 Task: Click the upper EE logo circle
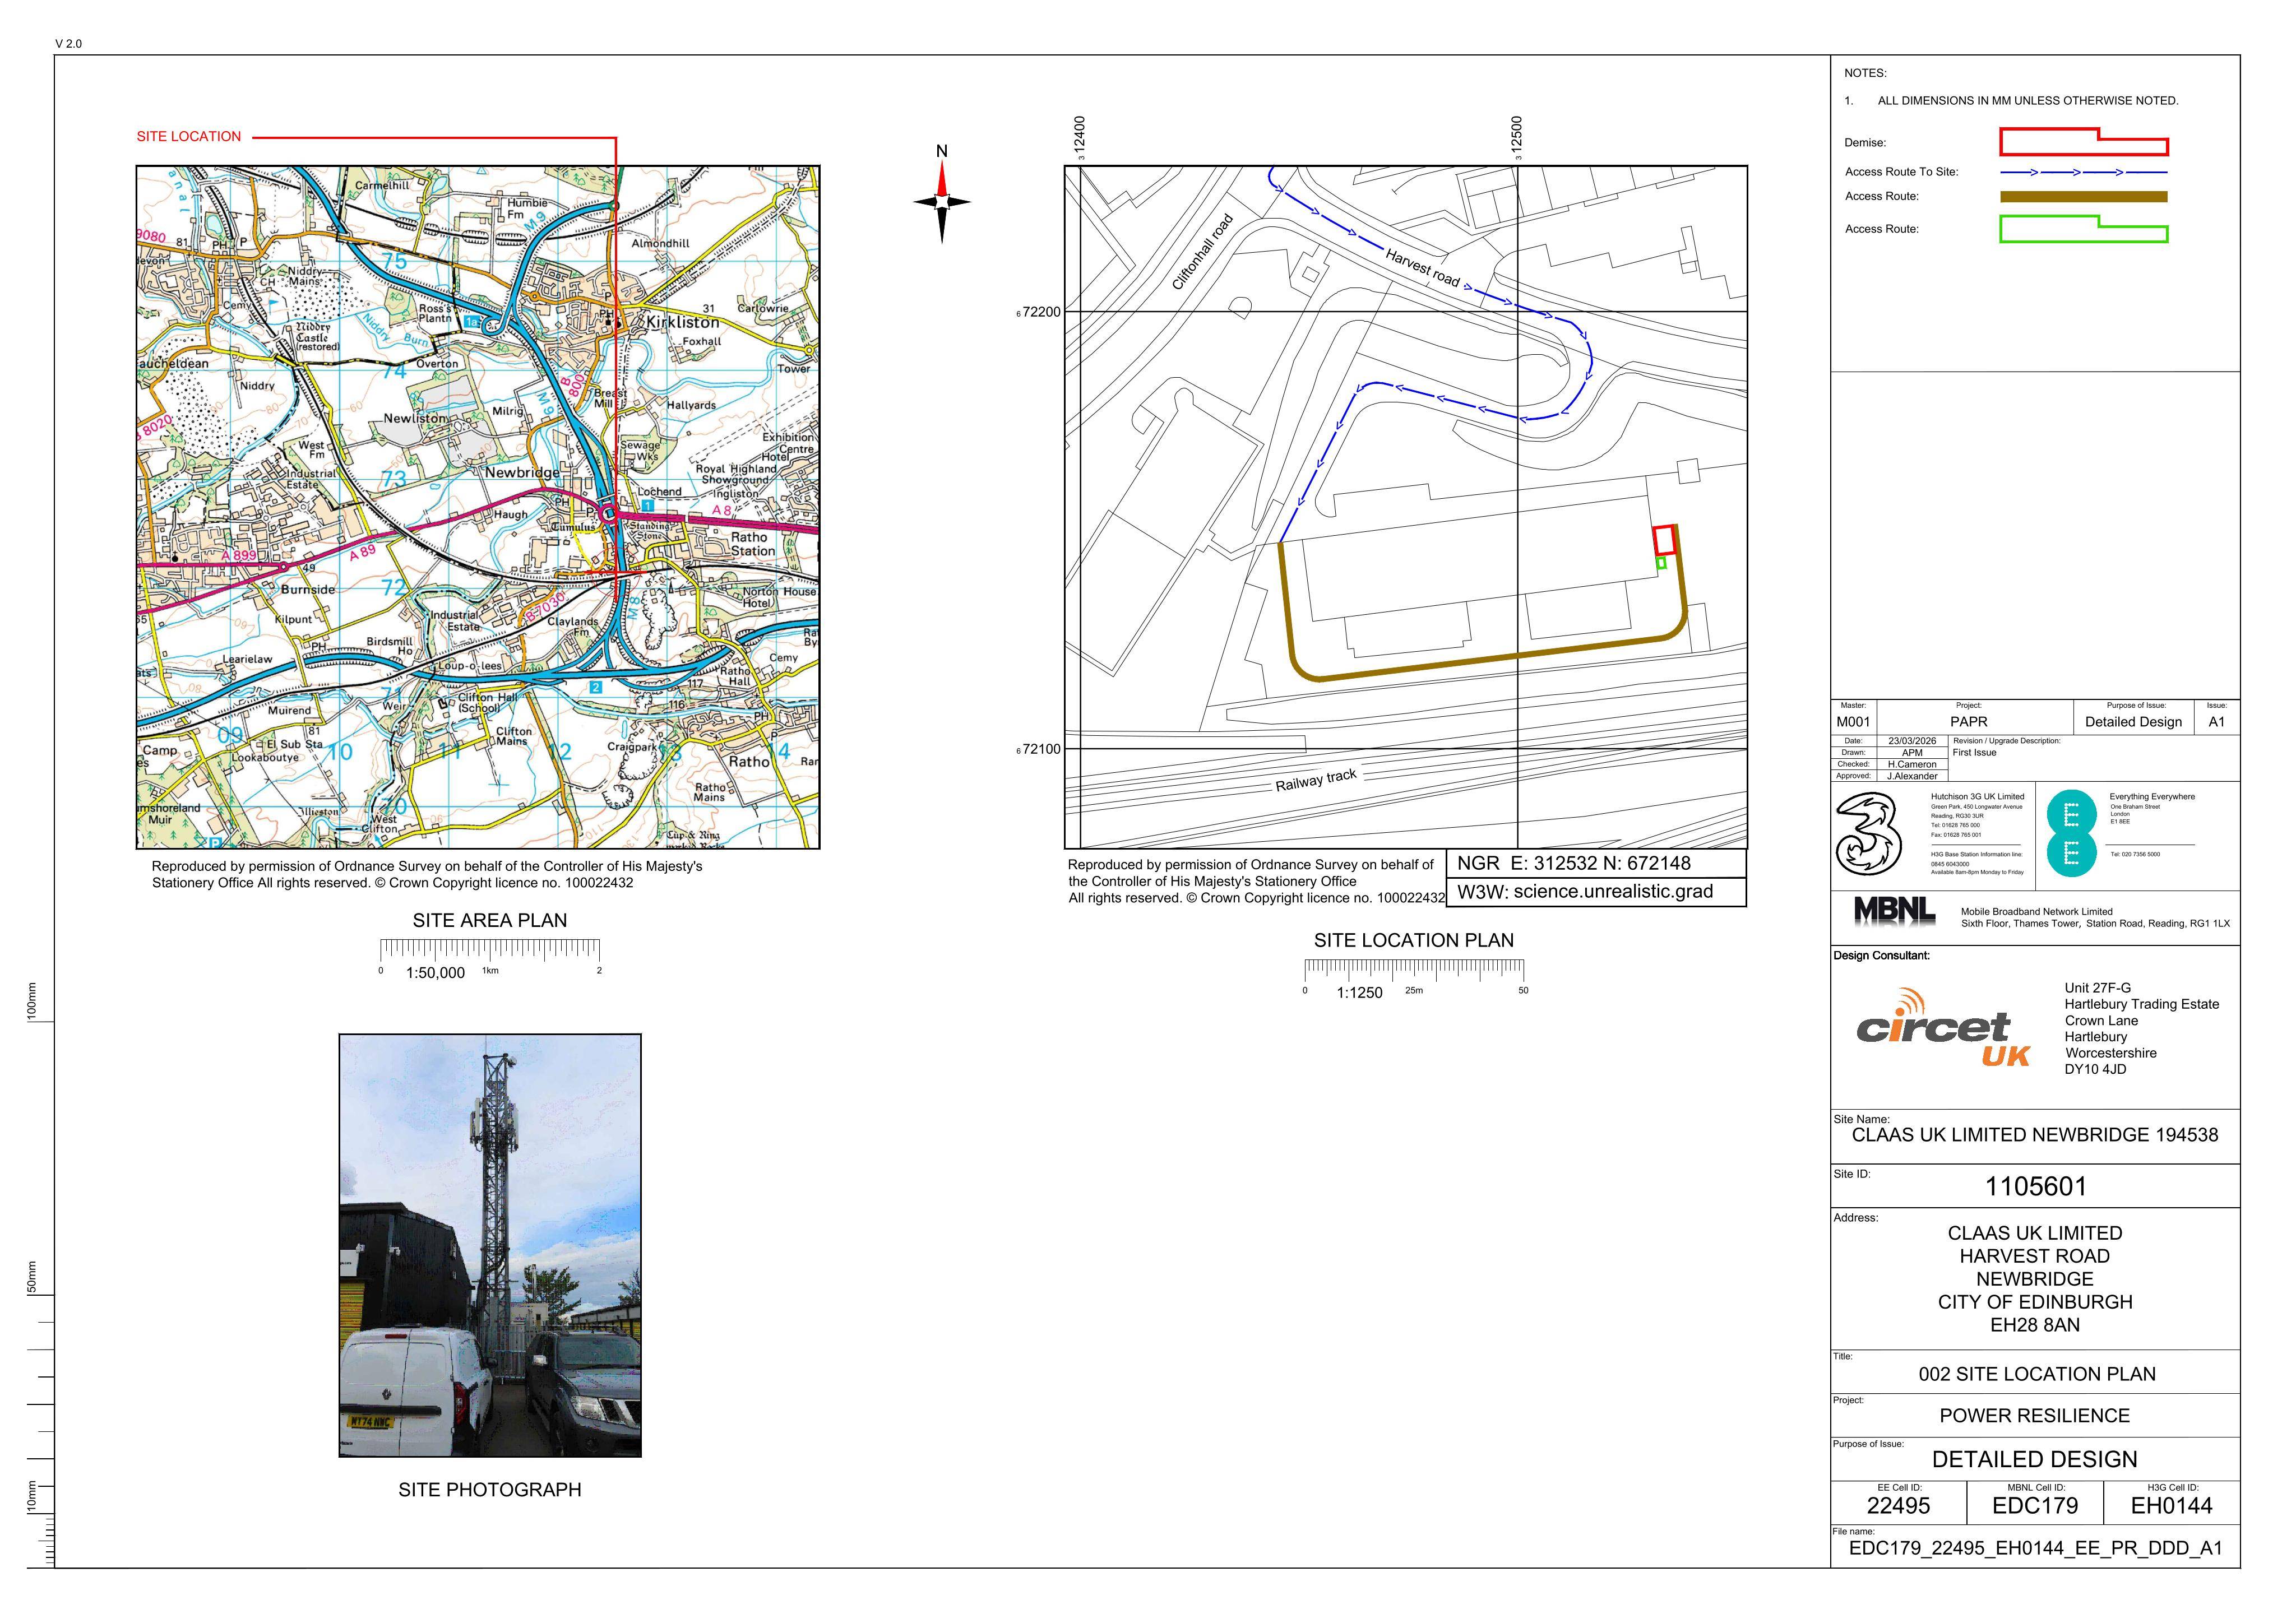pyautogui.click(x=2072, y=813)
